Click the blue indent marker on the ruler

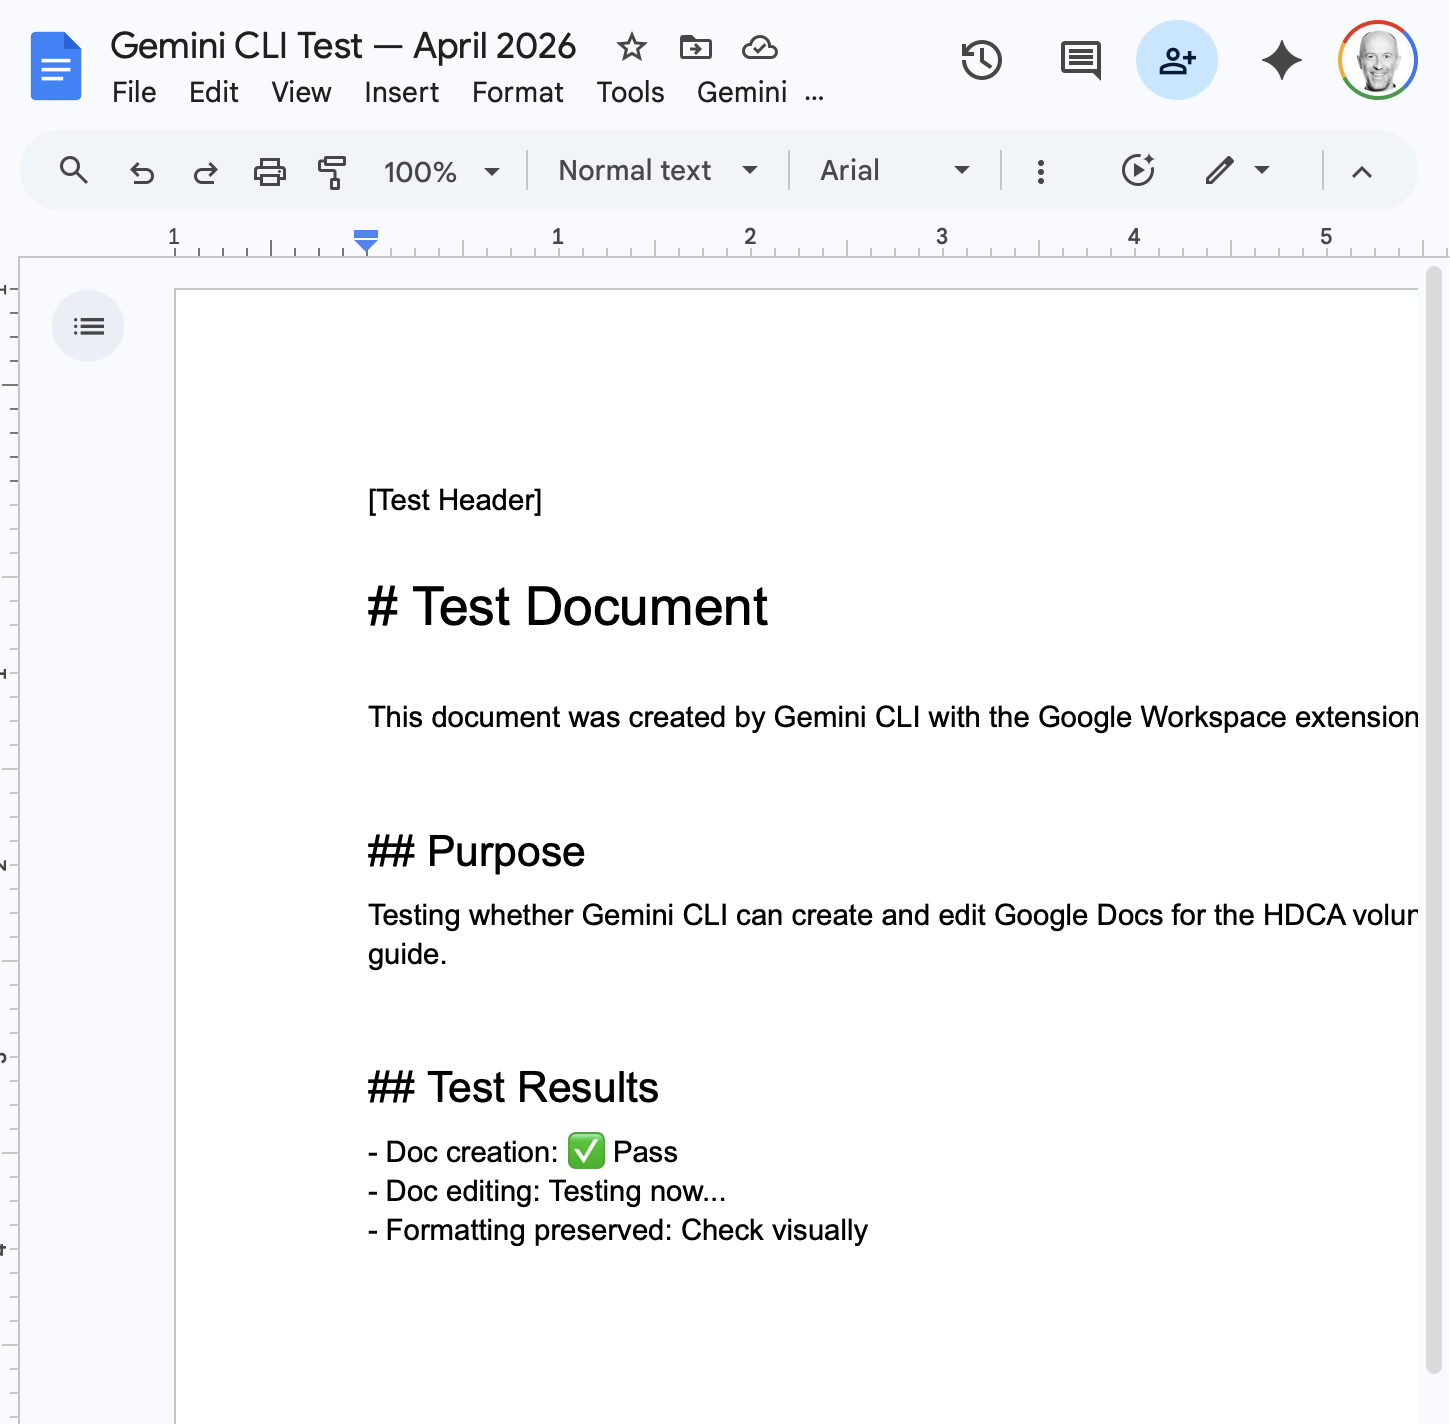tap(366, 240)
